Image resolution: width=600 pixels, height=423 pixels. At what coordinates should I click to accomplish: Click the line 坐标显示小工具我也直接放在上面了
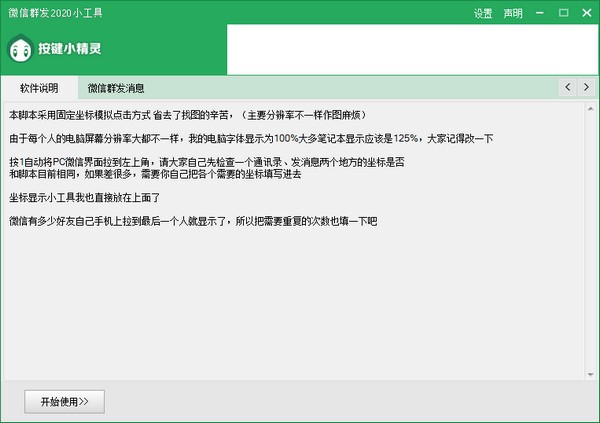pos(85,198)
